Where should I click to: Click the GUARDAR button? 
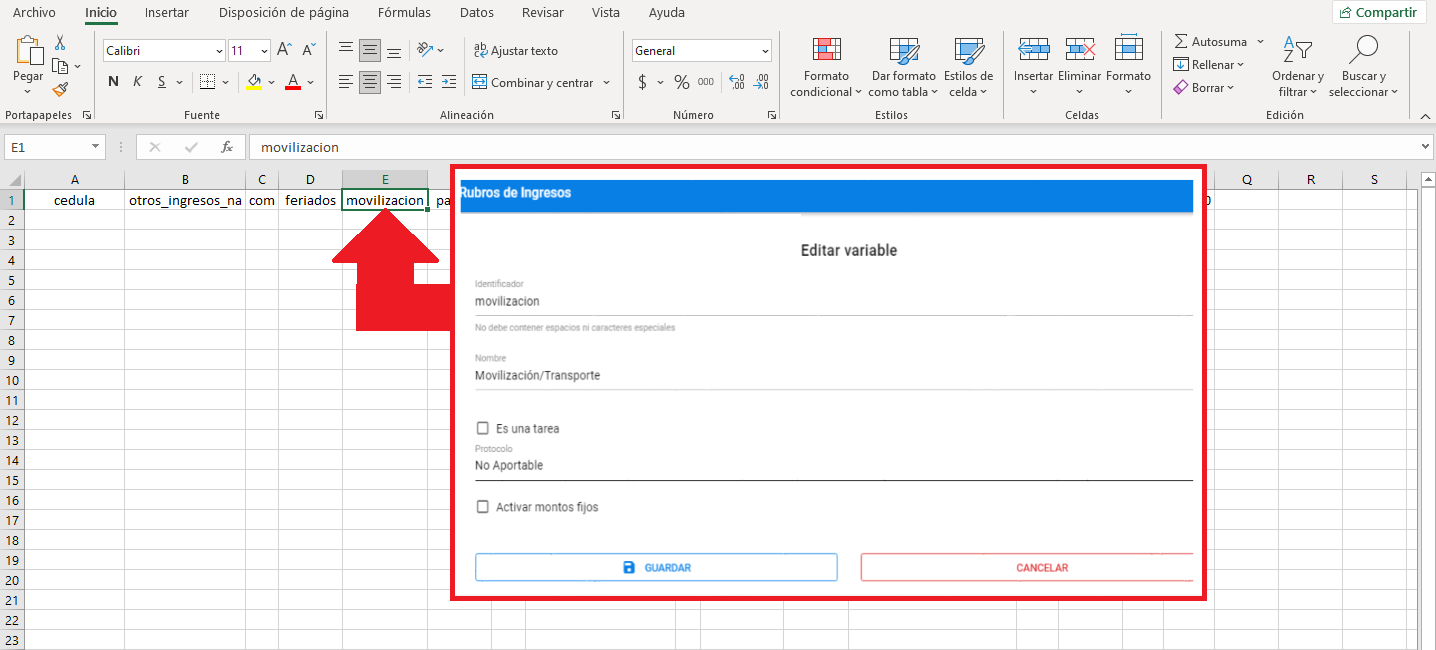point(656,567)
